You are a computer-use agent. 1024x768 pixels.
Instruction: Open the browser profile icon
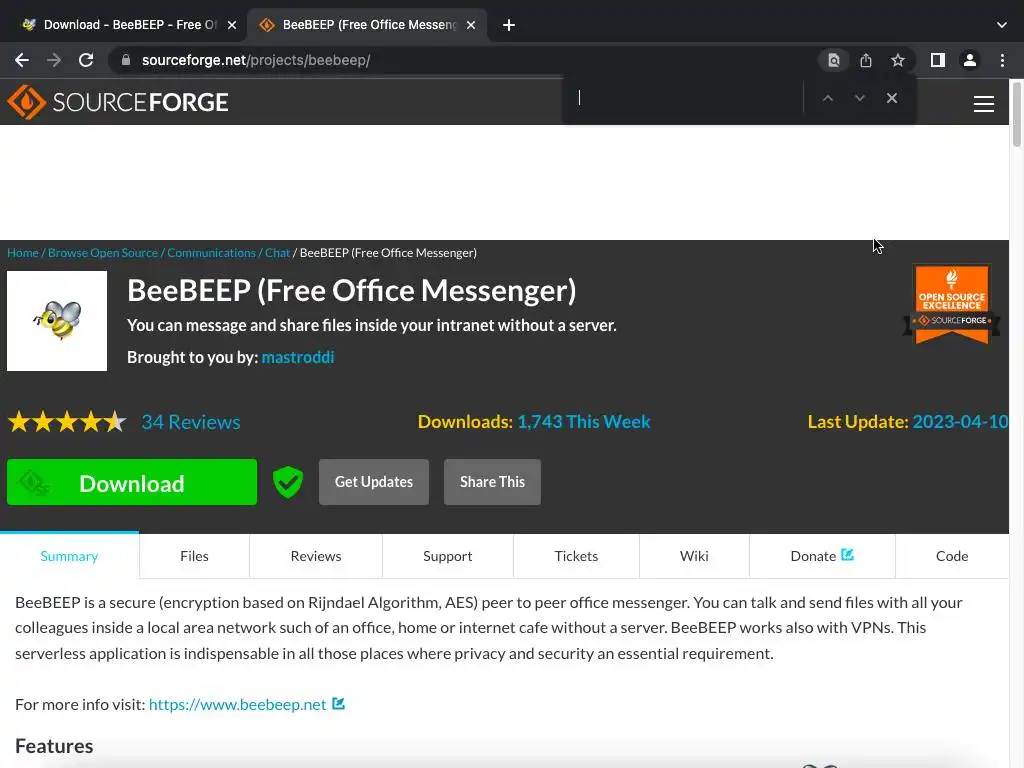[970, 60]
